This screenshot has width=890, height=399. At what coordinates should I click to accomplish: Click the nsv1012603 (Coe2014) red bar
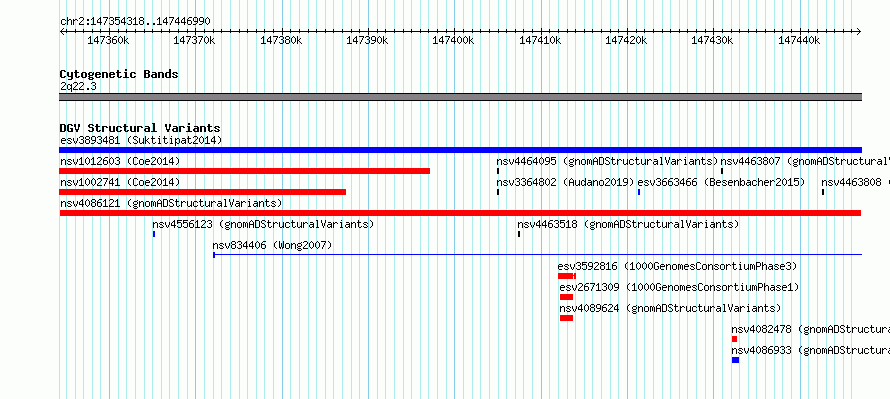tap(245, 171)
